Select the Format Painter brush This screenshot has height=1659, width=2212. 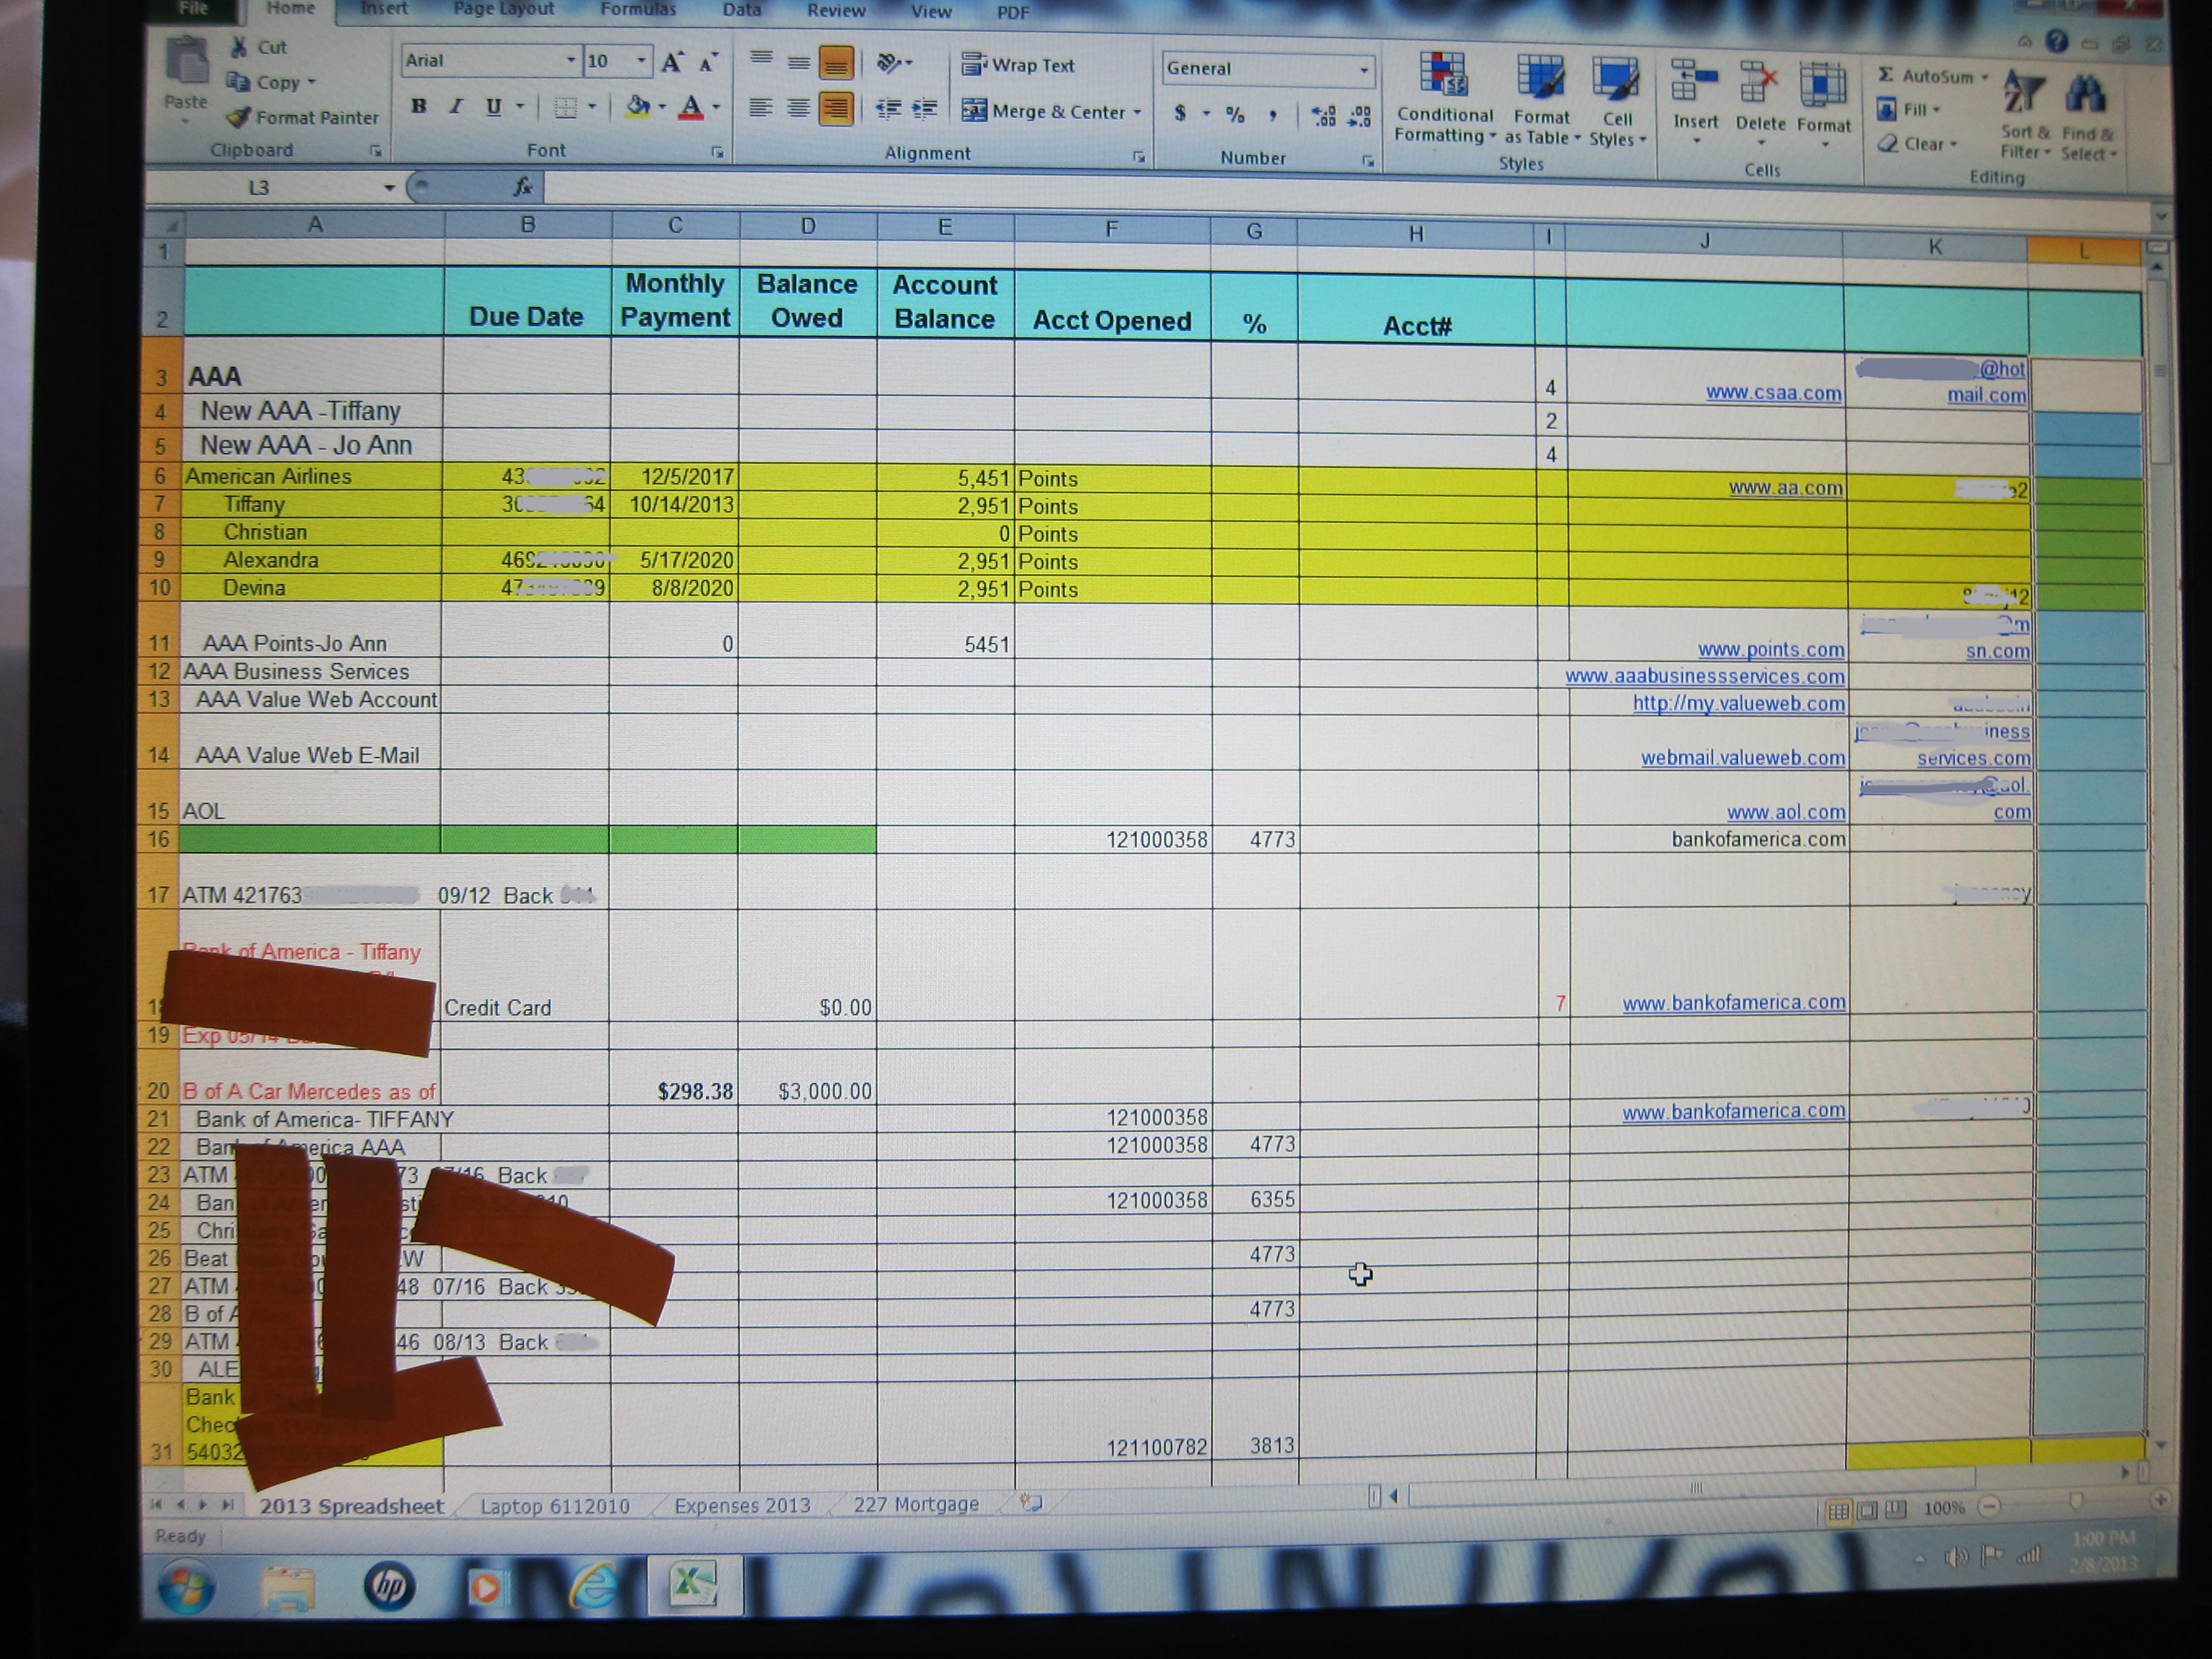coord(239,117)
